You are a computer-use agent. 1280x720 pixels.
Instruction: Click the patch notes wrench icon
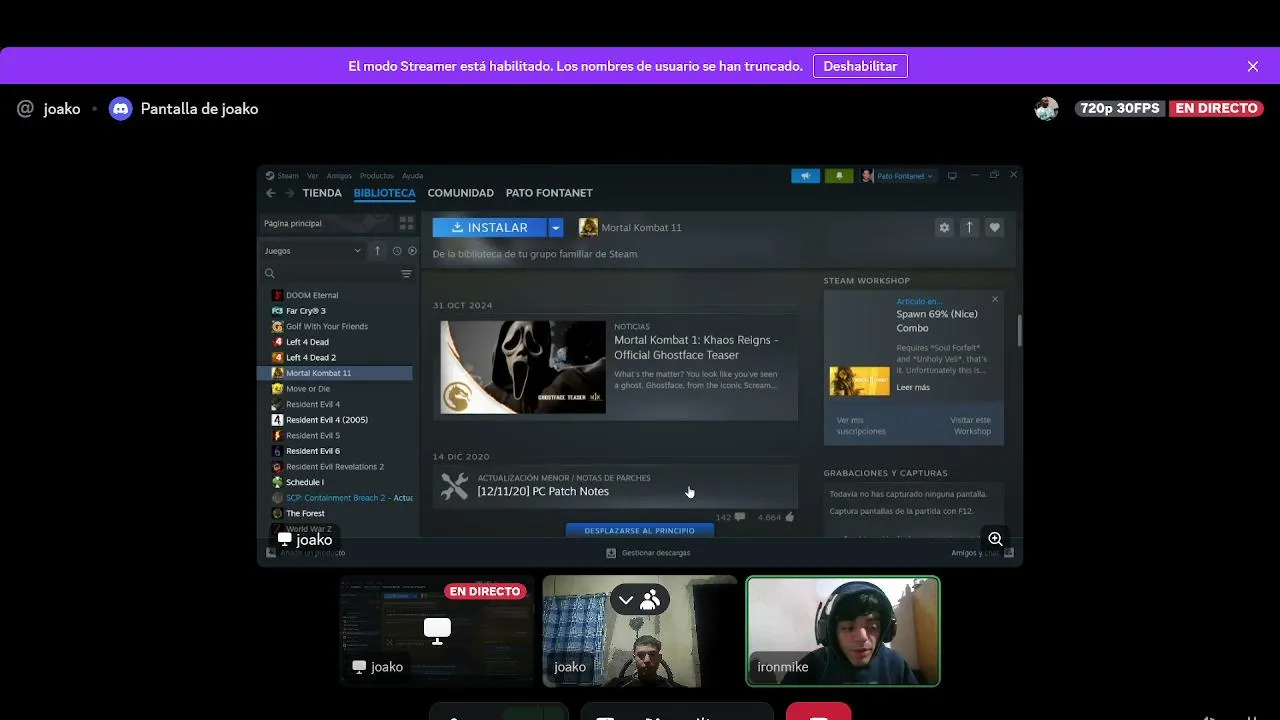pos(454,486)
